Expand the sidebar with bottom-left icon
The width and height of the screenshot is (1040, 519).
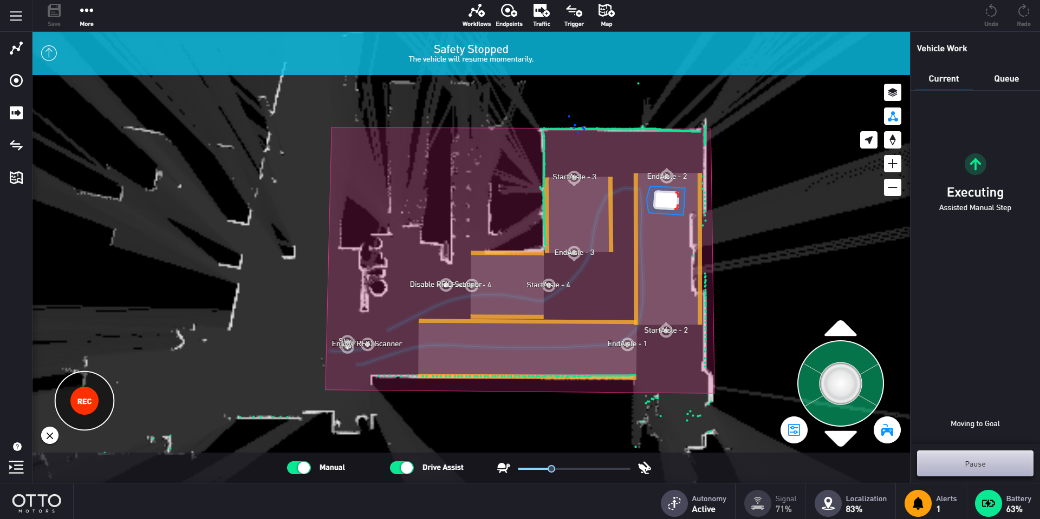click(x=16, y=467)
